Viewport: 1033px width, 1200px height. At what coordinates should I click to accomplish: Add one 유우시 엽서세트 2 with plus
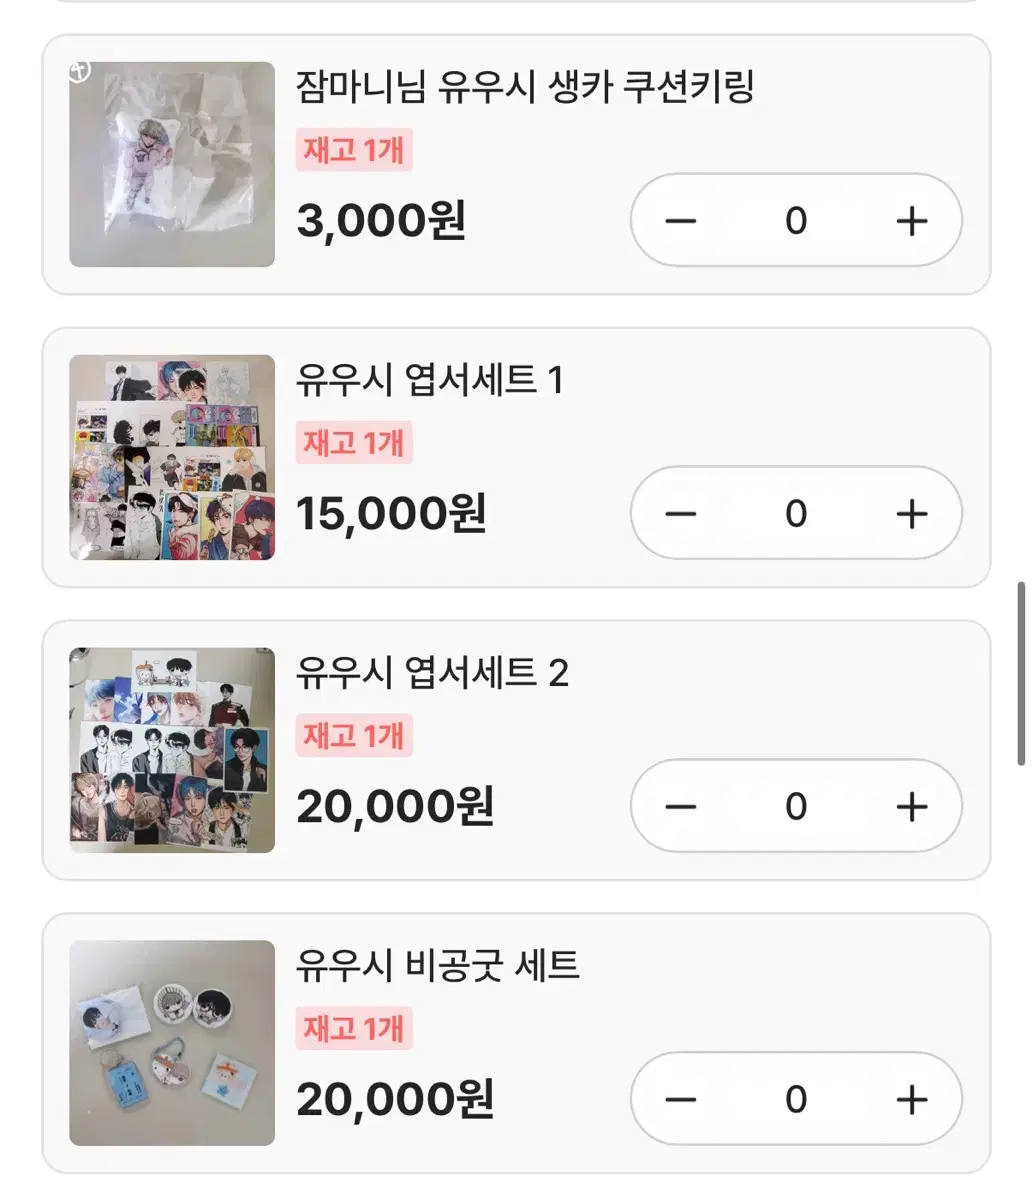pyautogui.click(x=911, y=807)
